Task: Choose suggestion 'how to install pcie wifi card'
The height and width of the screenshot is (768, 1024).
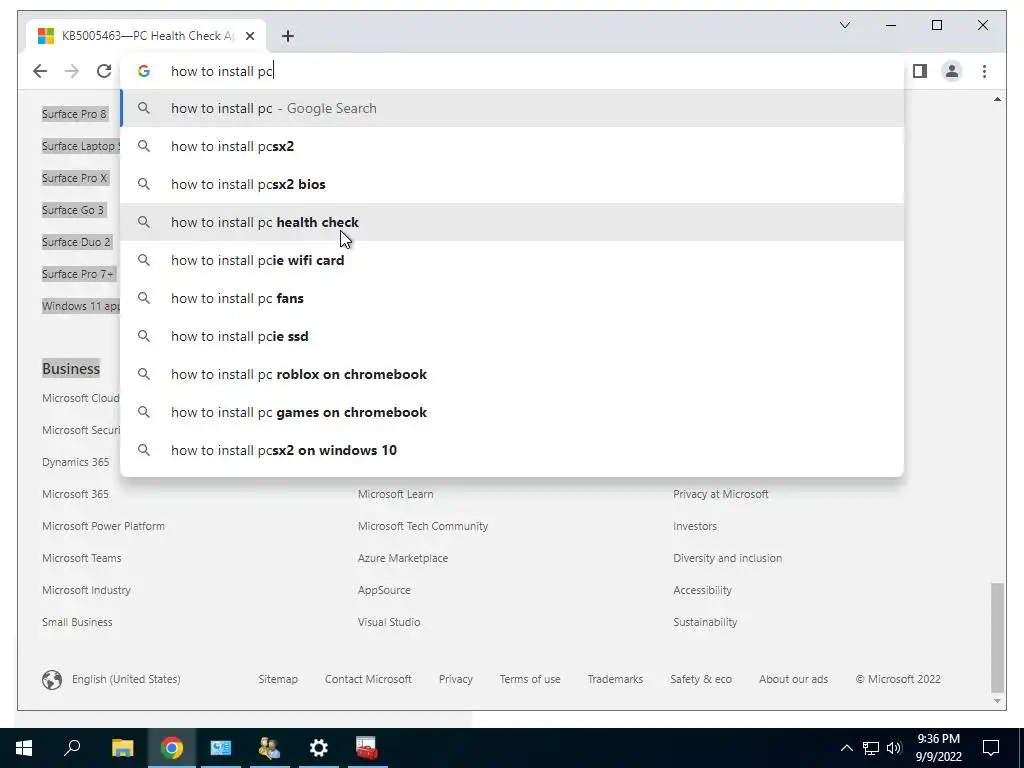Action: pos(513,260)
